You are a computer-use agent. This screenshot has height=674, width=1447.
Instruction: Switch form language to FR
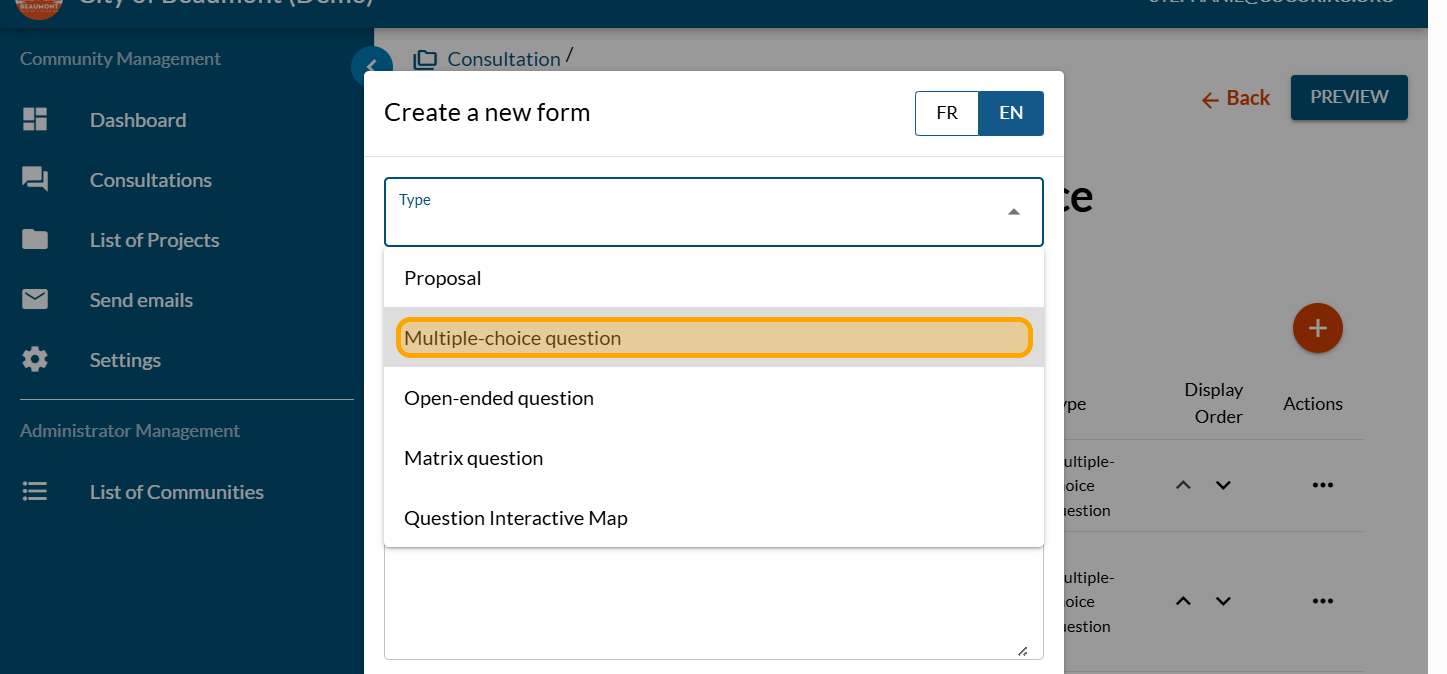coord(946,113)
